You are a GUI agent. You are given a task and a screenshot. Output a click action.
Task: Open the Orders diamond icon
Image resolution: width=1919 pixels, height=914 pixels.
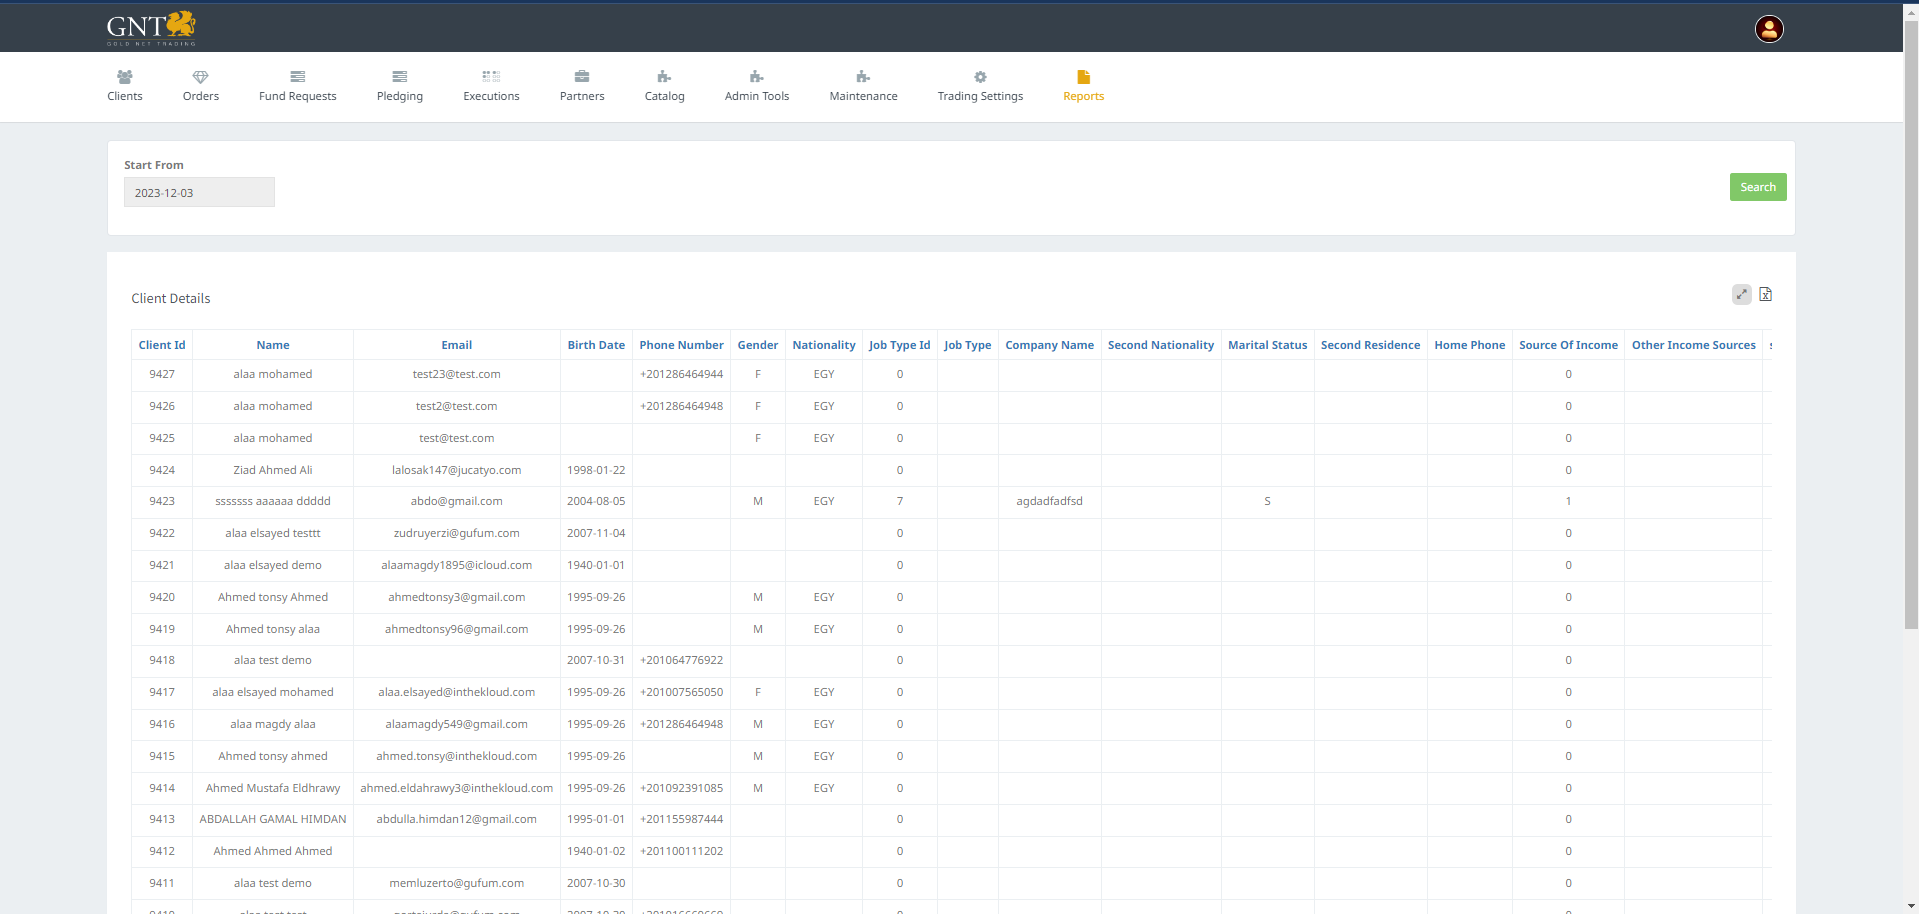(x=200, y=77)
